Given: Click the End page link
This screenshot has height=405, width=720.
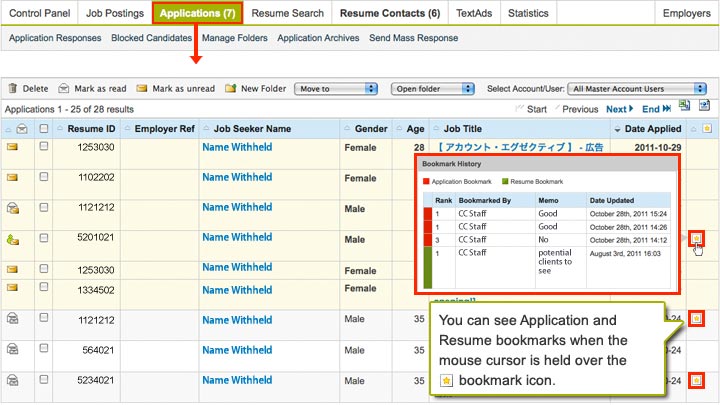Looking at the screenshot, I should click(x=656, y=109).
